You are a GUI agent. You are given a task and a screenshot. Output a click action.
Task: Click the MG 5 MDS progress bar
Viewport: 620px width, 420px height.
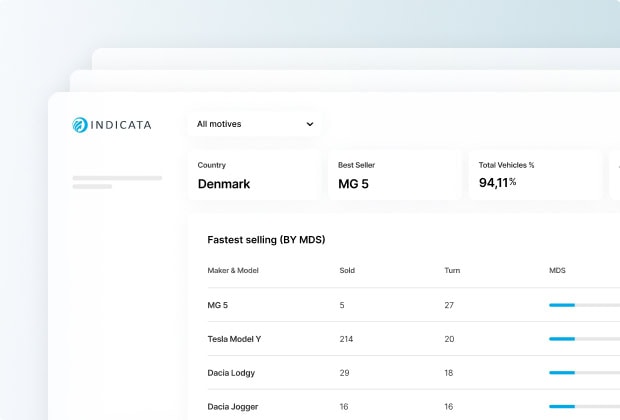[x=583, y=305]
